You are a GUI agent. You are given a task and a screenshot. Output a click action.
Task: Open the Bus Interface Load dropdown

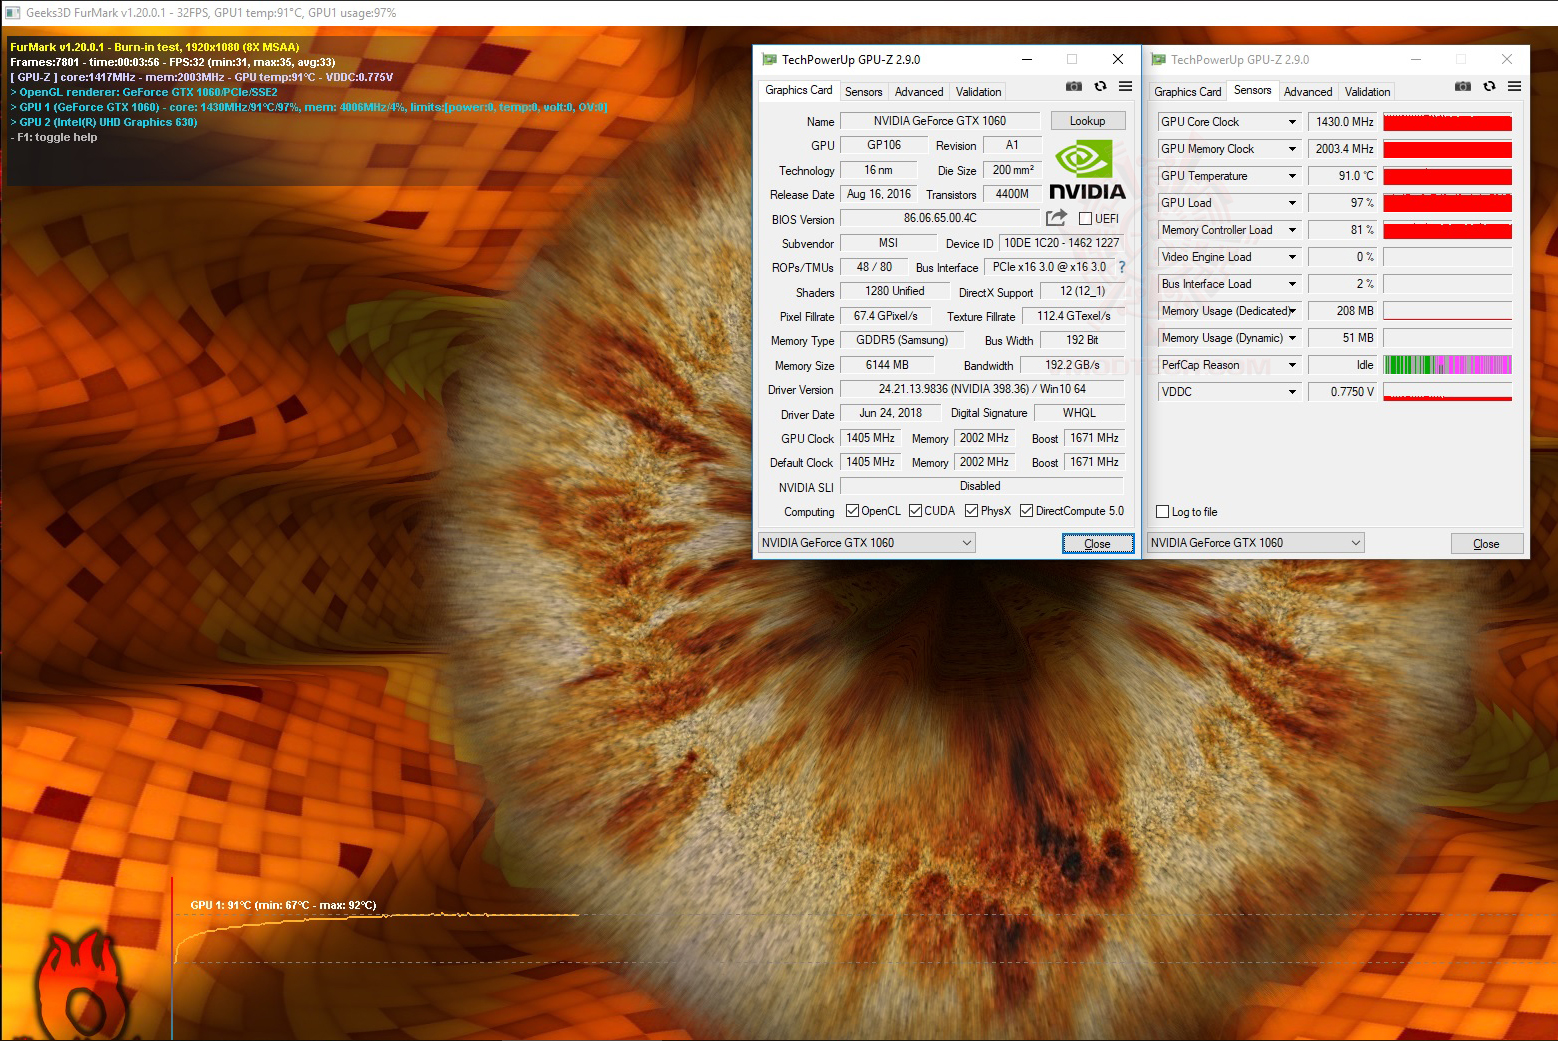(1292, 284)
